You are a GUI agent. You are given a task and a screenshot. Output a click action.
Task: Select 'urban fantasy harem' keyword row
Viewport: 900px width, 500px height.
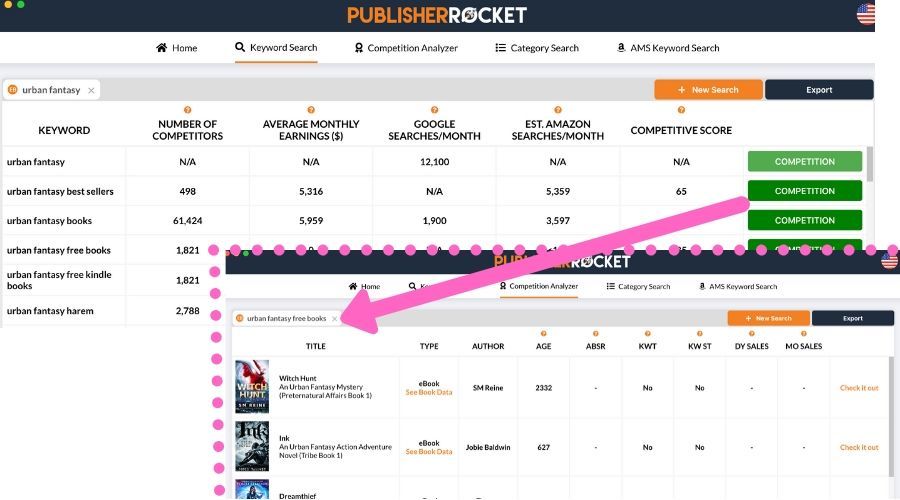click(x=50, y=311)
